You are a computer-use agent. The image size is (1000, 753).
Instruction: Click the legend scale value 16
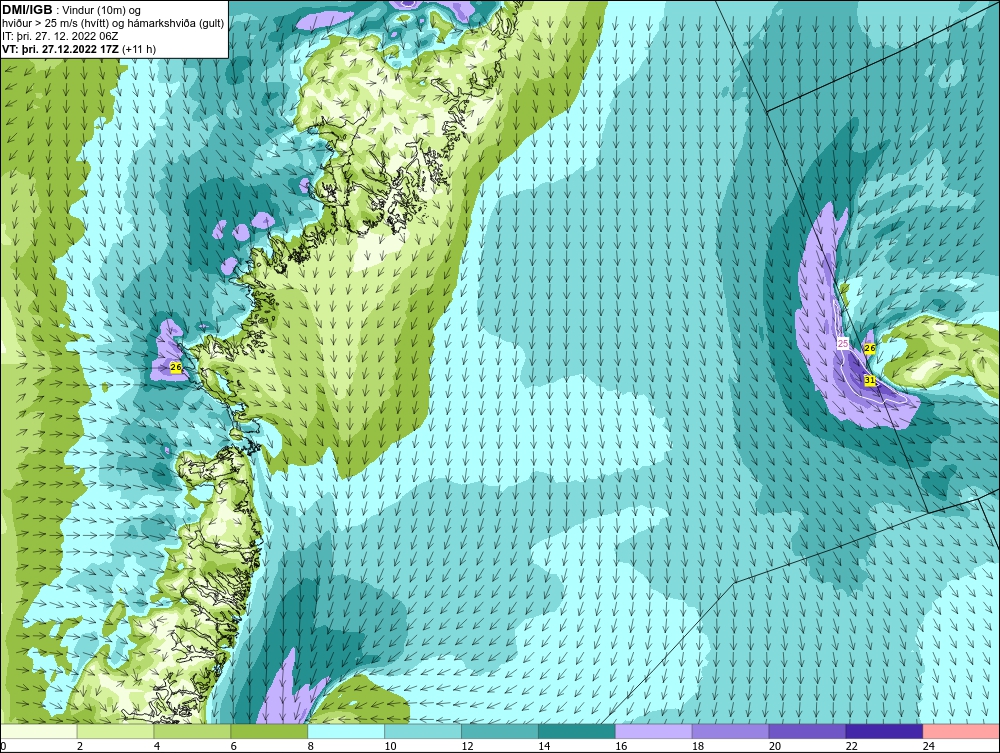(x=621, y=746)
